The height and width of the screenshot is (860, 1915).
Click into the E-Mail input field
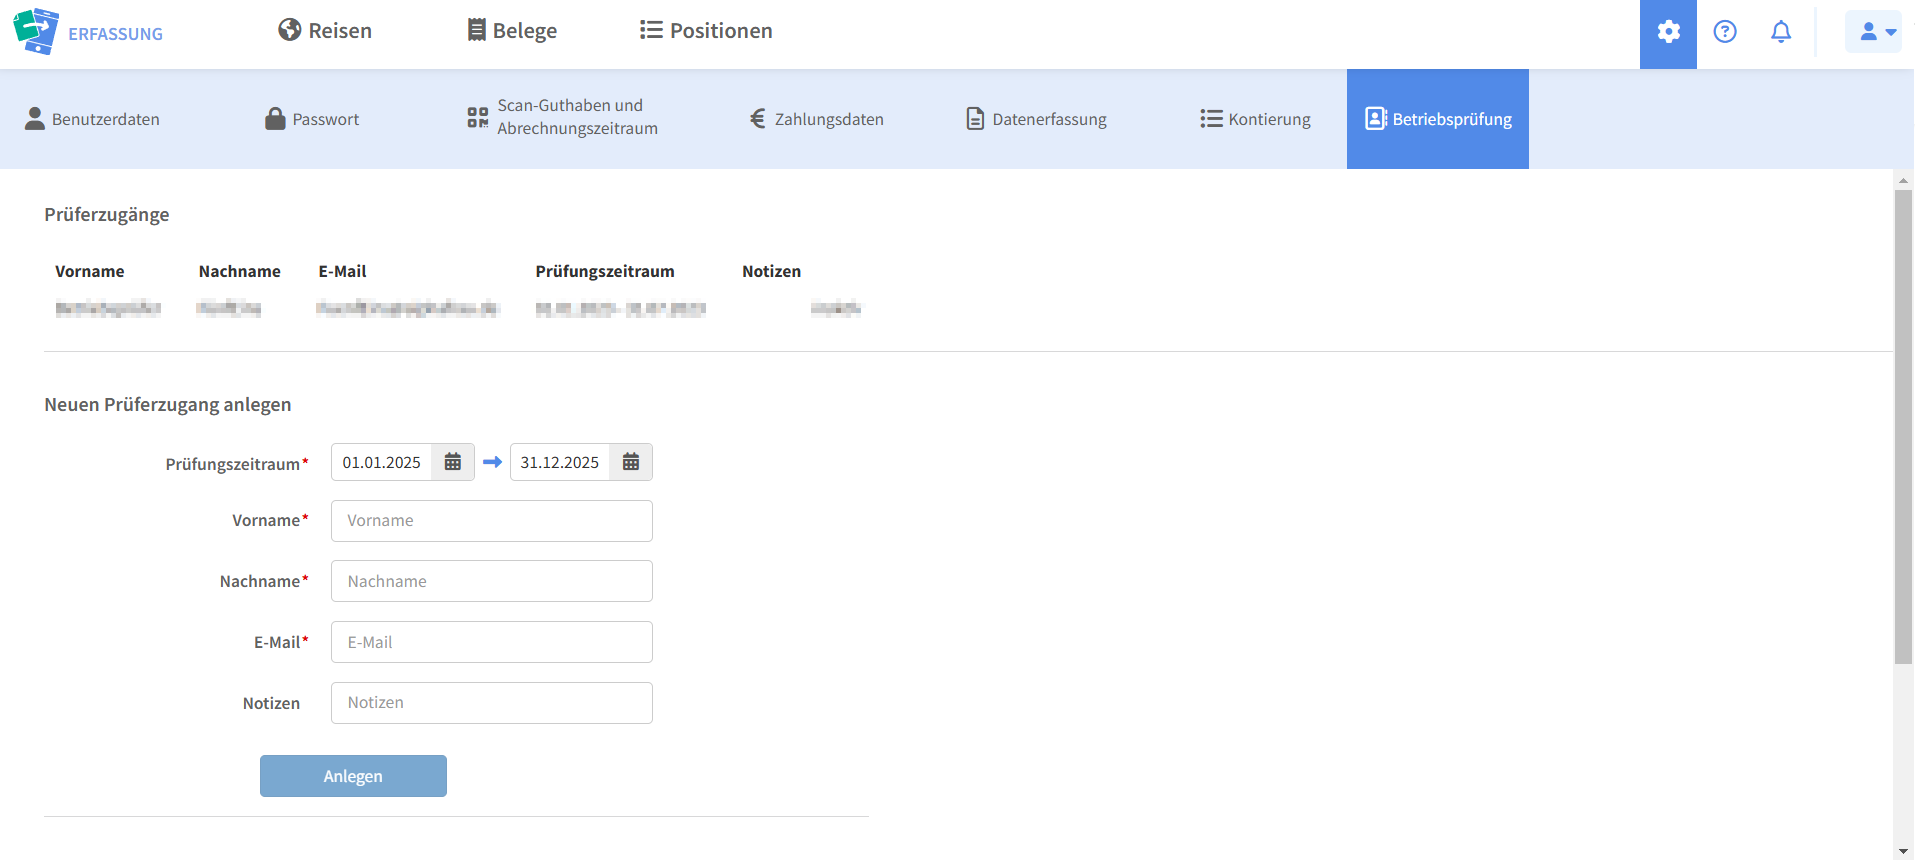tap(491, 642)
